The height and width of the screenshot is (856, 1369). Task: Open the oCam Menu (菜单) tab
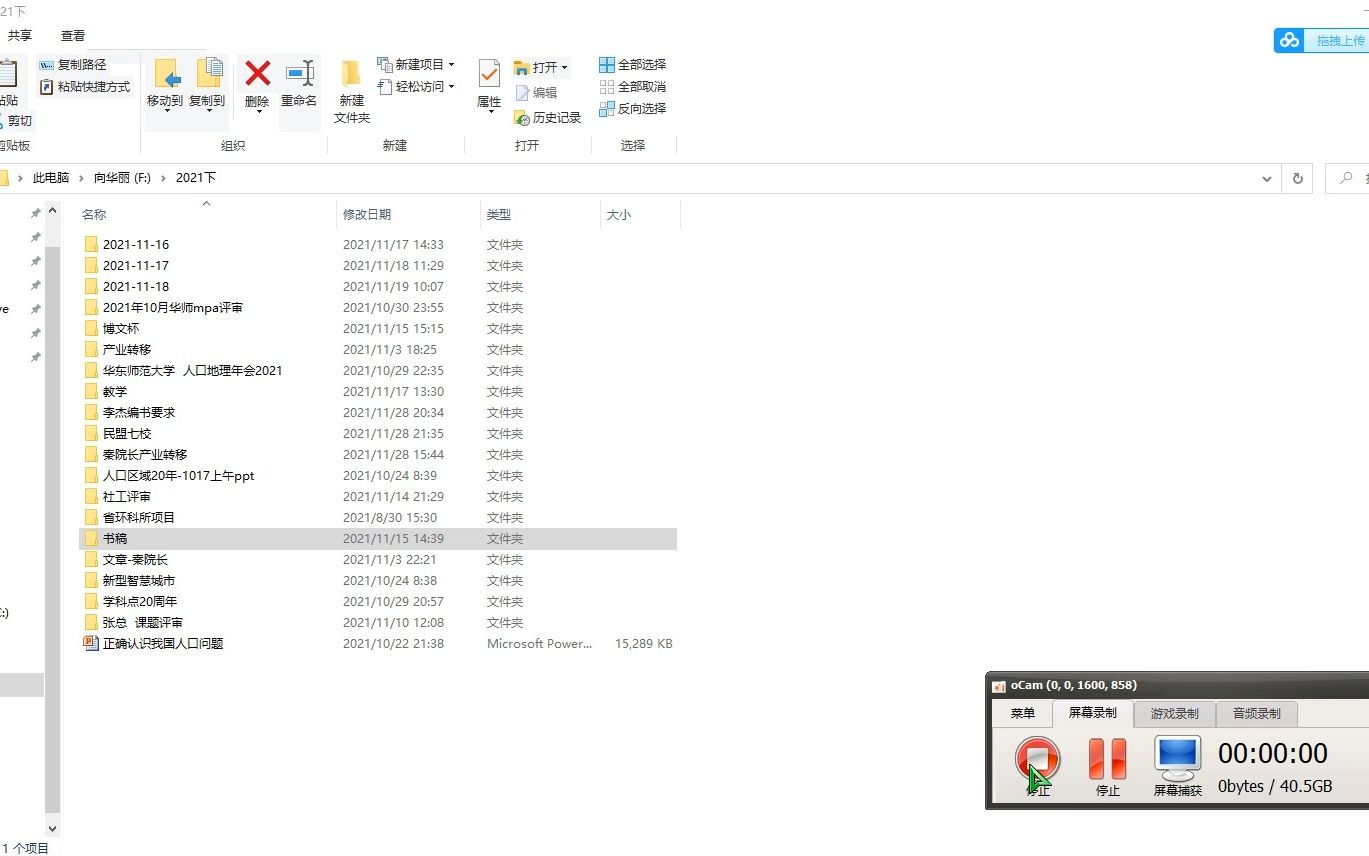[1022, 713]
